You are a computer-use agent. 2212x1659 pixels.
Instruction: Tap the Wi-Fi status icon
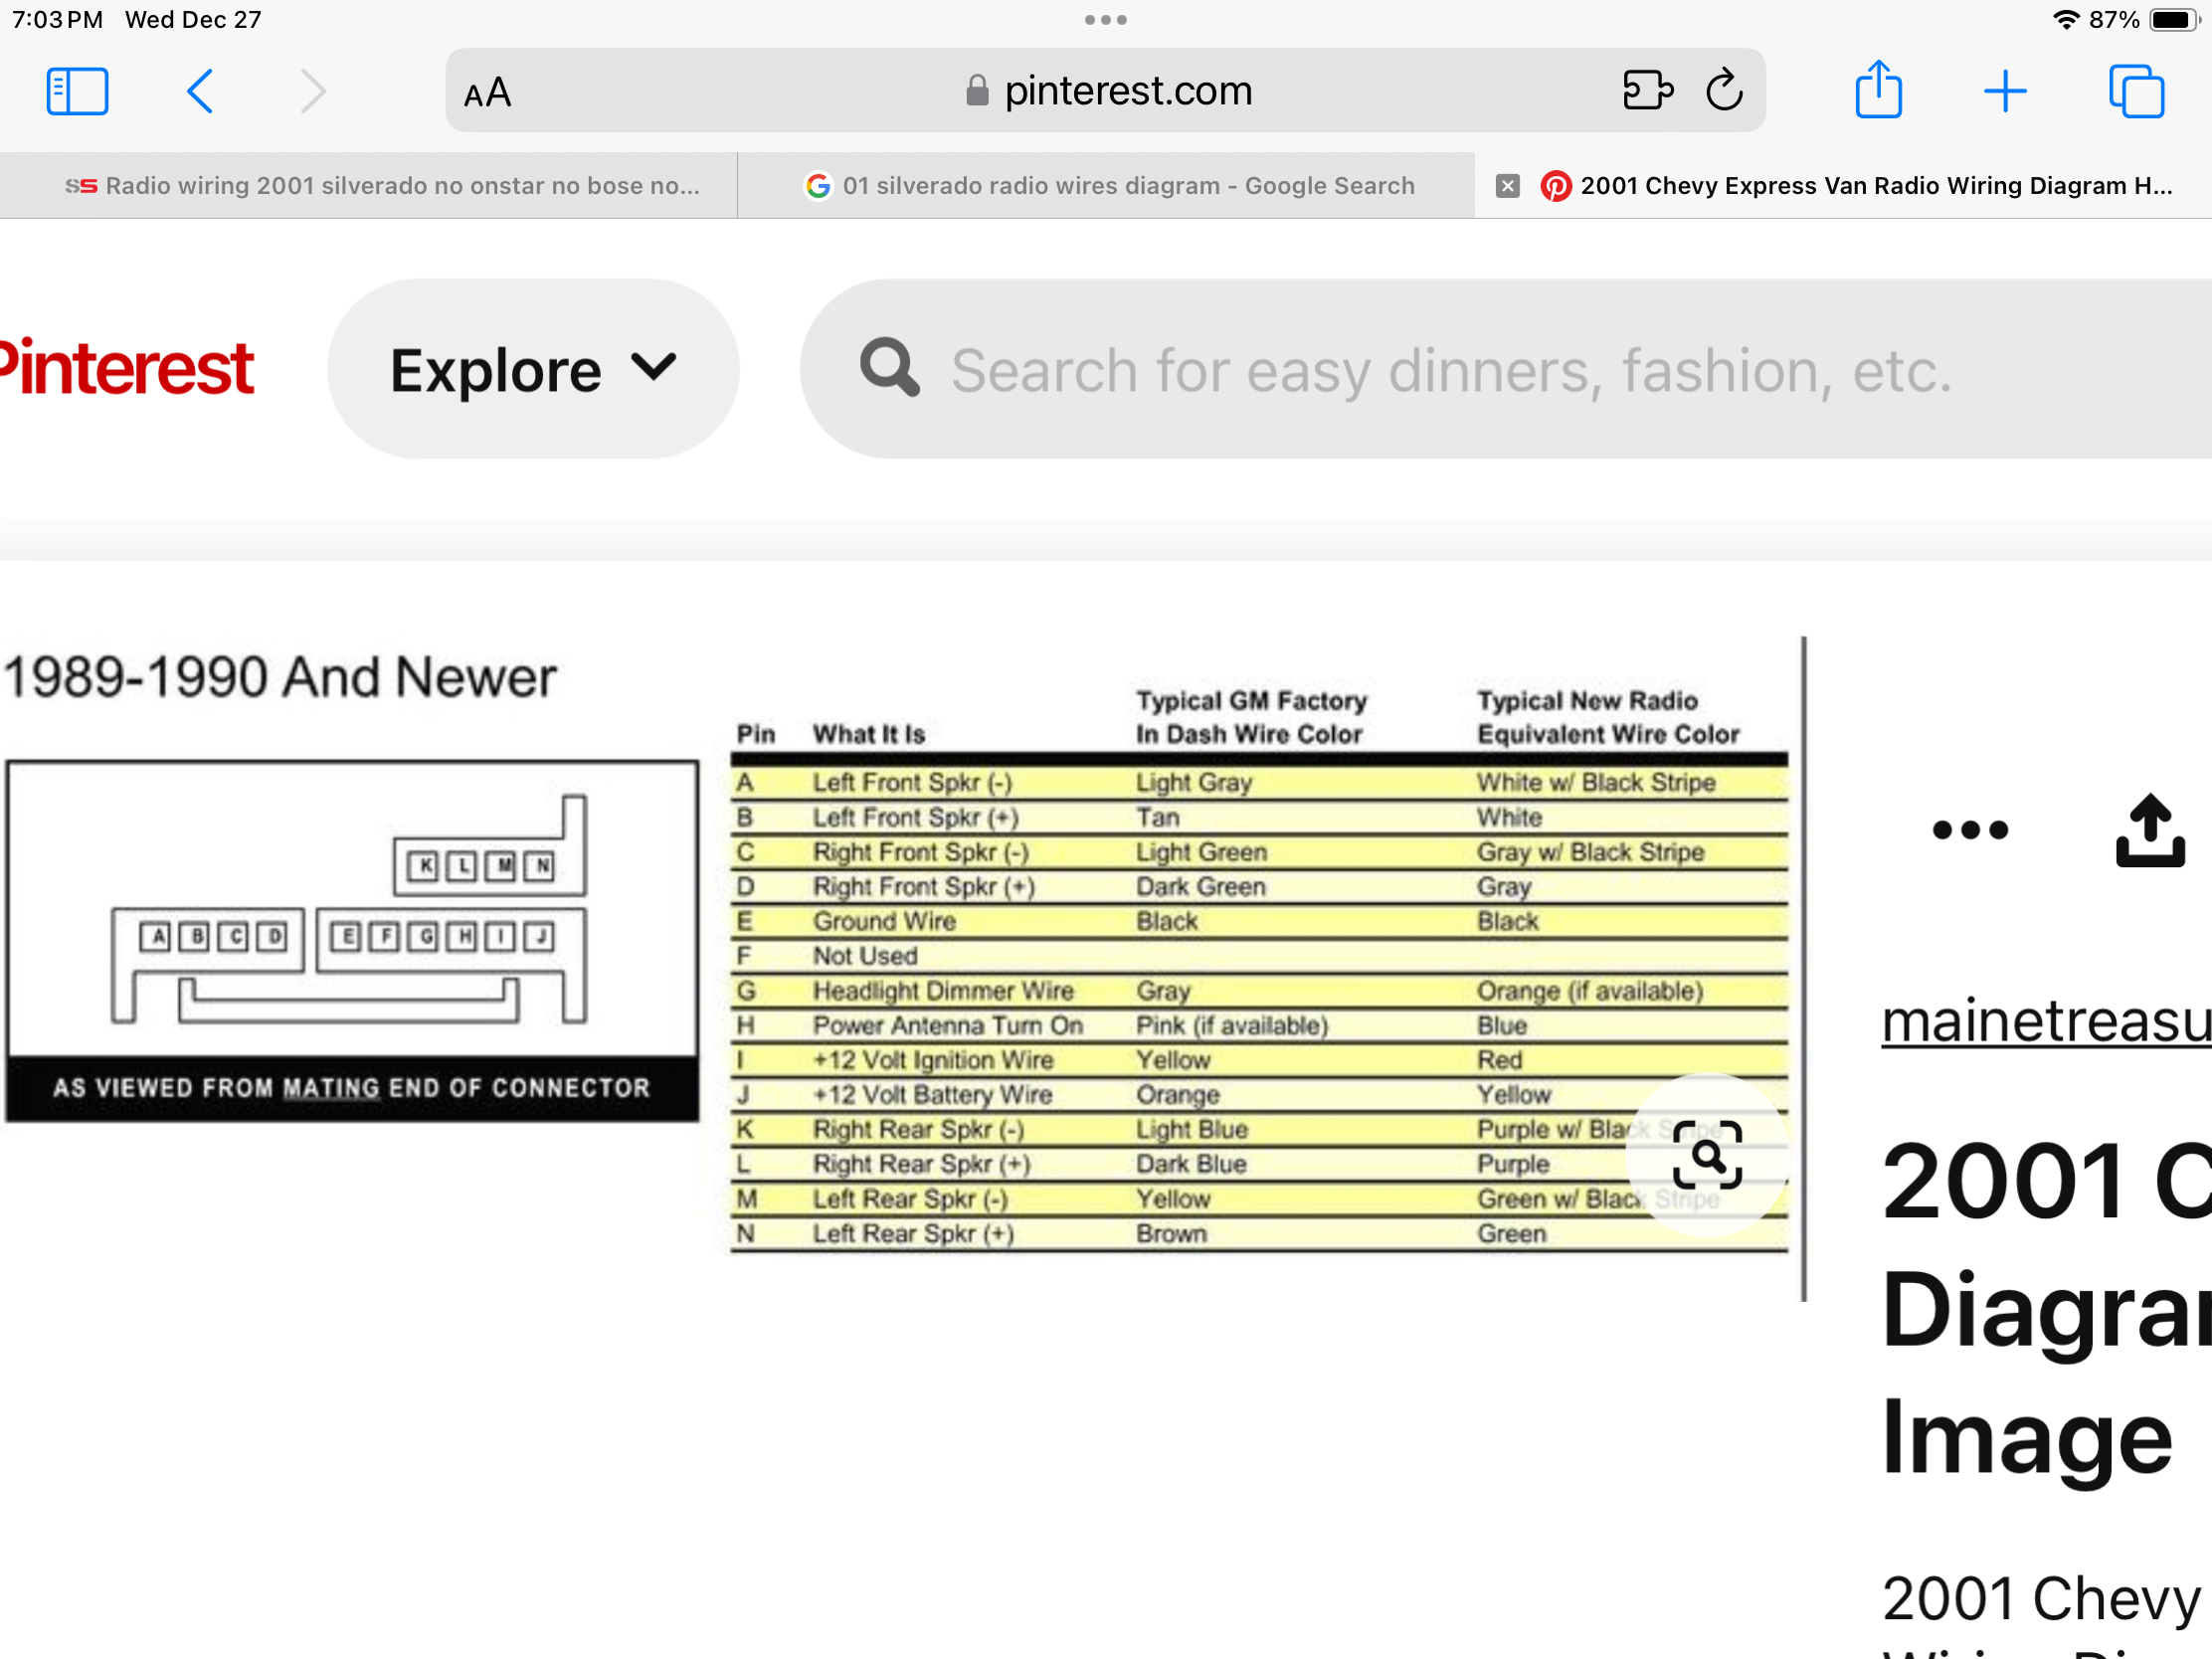(2065, 20)
